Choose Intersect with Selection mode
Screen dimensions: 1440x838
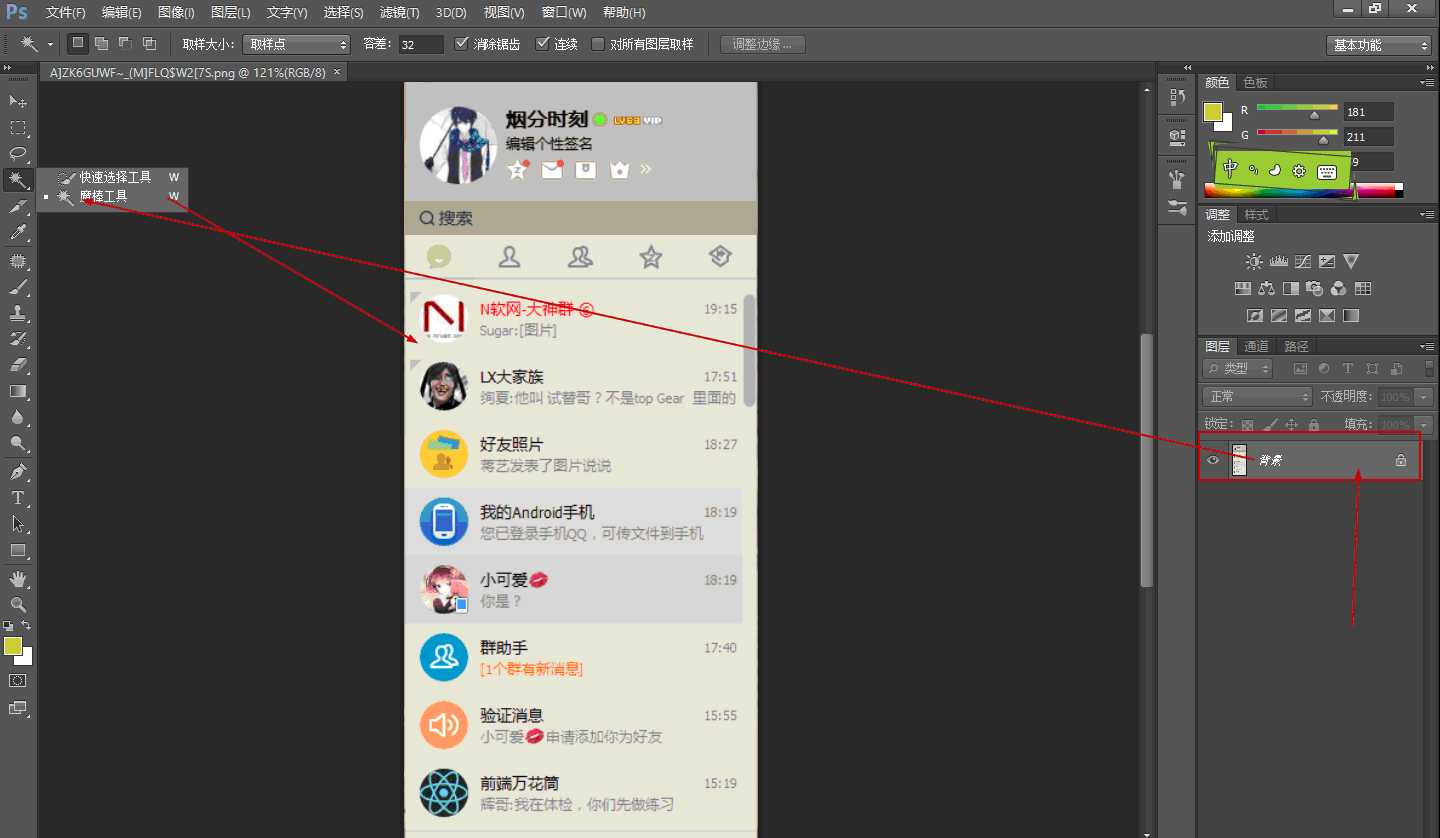point(149,43)
